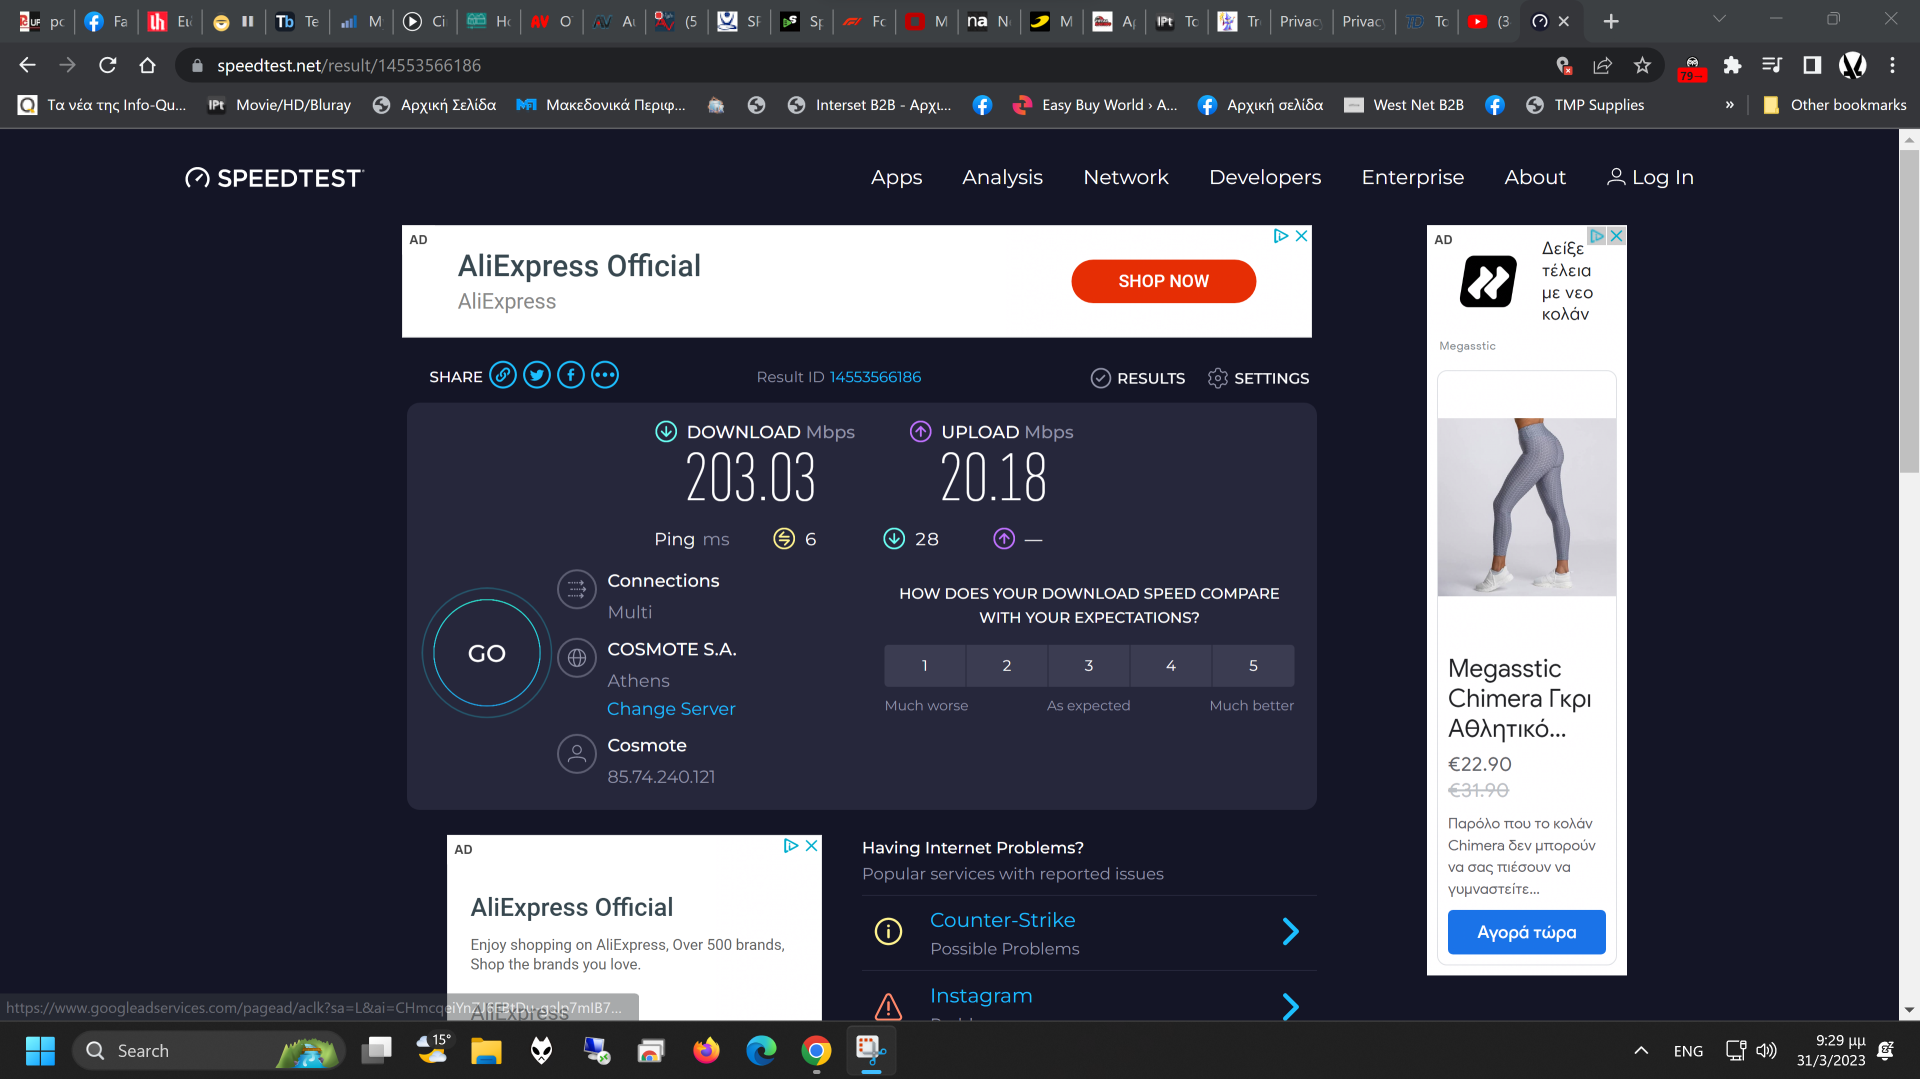The height and width of the screenshot is (1079, 1920).
Task: Open tab search dropdown arrow
Action: pos(1719,19)
